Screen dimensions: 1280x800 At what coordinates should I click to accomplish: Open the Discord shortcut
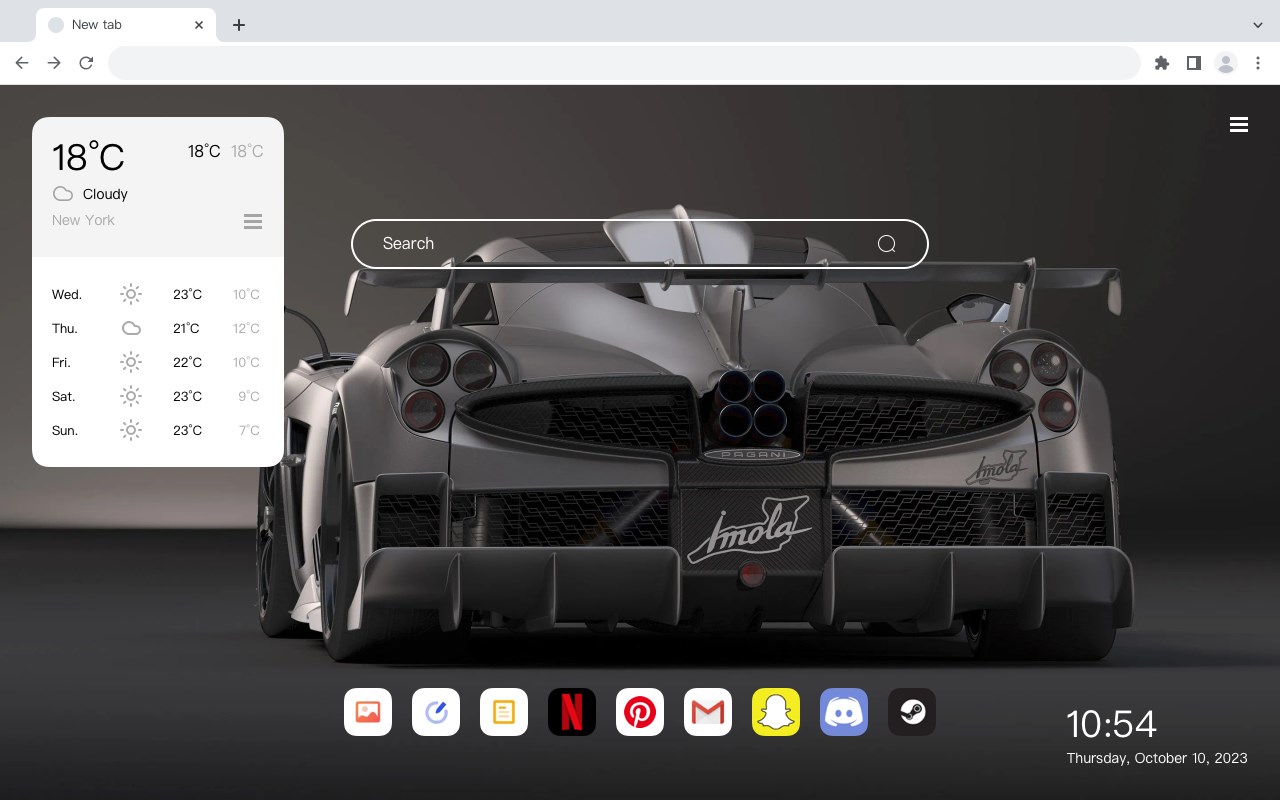[x=844, y=712]
